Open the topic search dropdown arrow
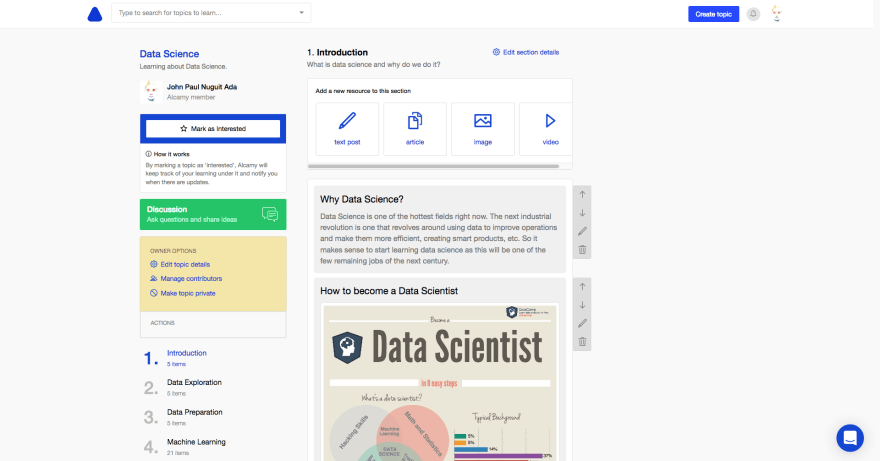This screenshot has height=461, width=880. click(x=301, y=12)
